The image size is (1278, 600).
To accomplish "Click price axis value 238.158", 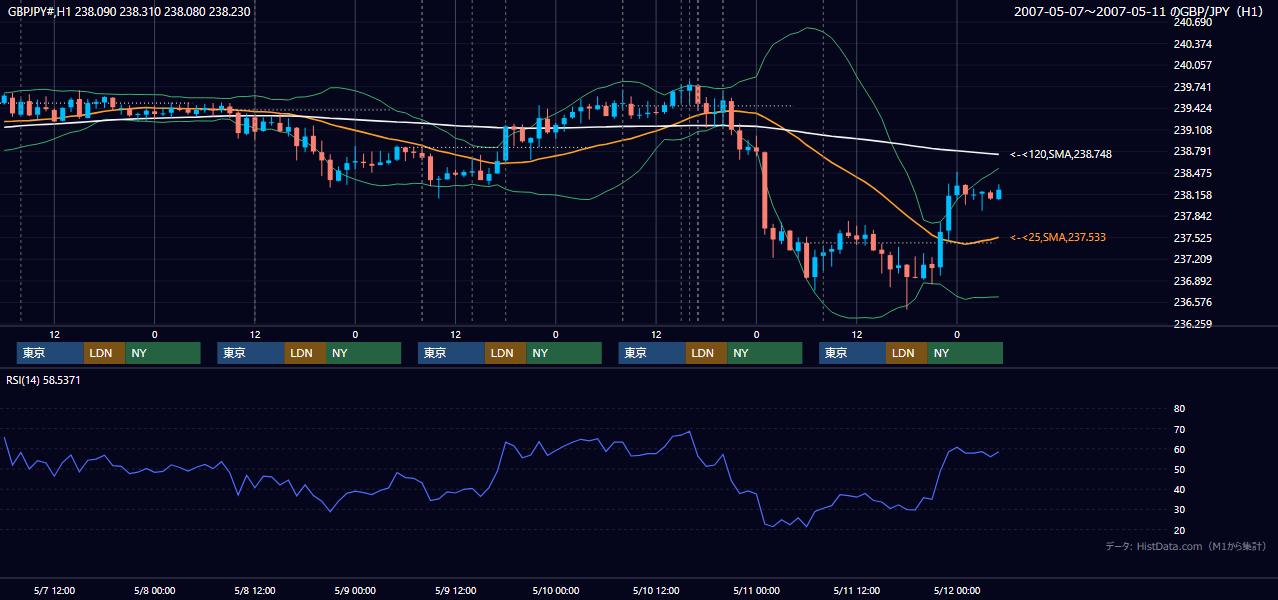I will pyautogui.click(x=1193, y=195).
